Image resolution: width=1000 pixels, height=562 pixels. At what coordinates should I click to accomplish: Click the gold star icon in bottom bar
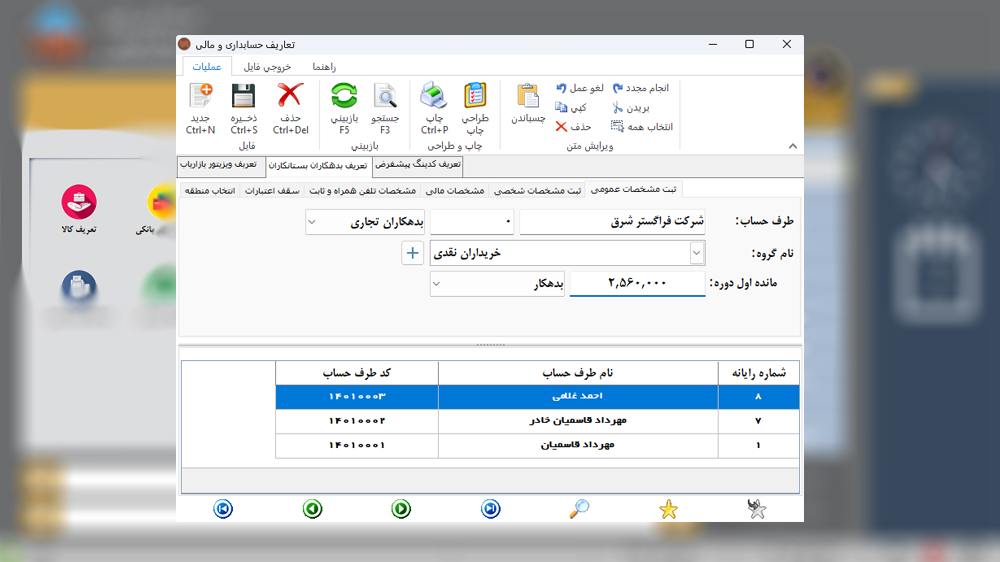(668, 510)
